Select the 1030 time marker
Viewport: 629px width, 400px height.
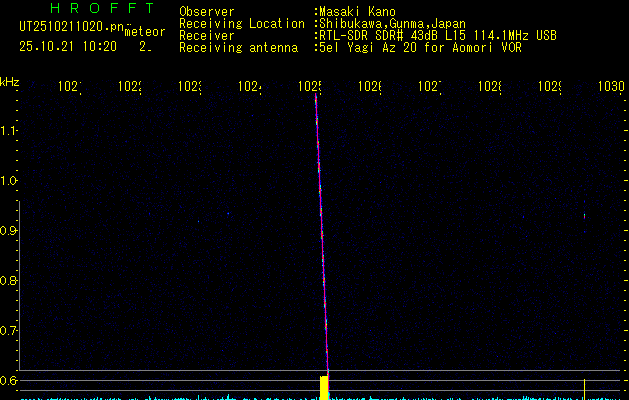[610, 88]
